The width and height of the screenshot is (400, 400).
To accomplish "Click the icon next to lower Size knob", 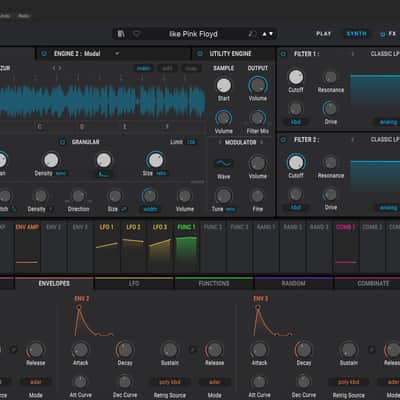I will [124, 209].
